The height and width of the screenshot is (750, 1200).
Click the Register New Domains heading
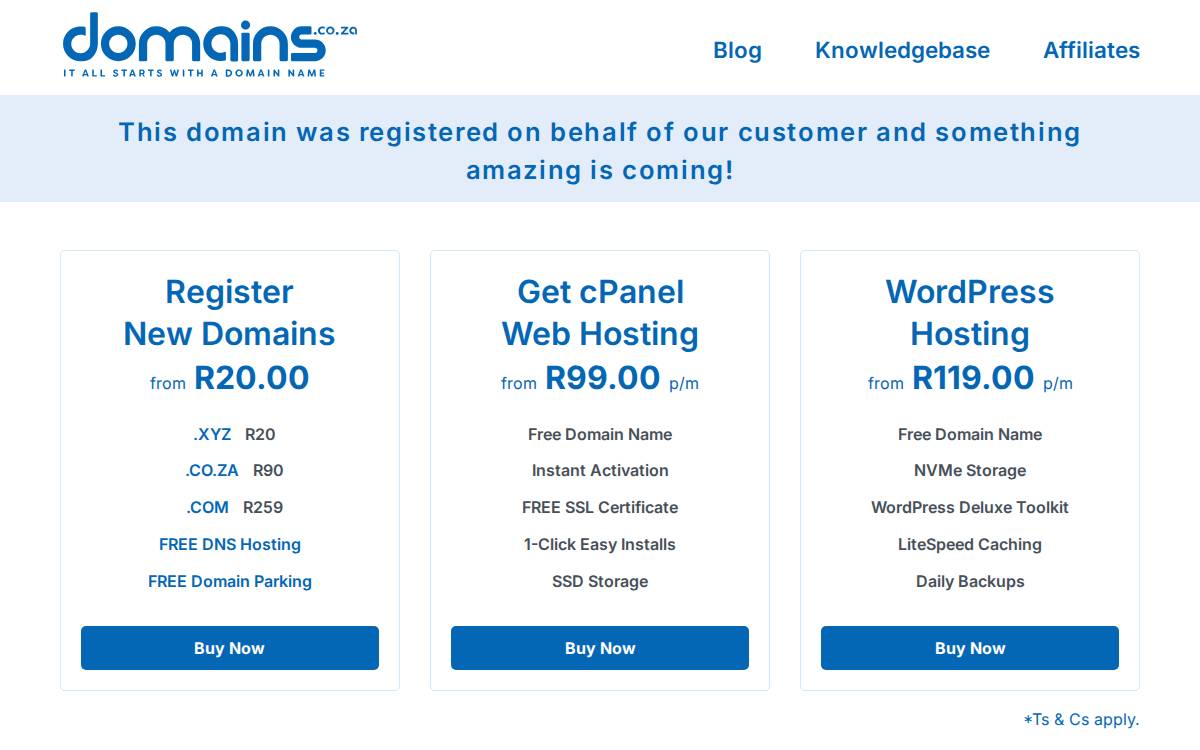click(x=230, y=313)
